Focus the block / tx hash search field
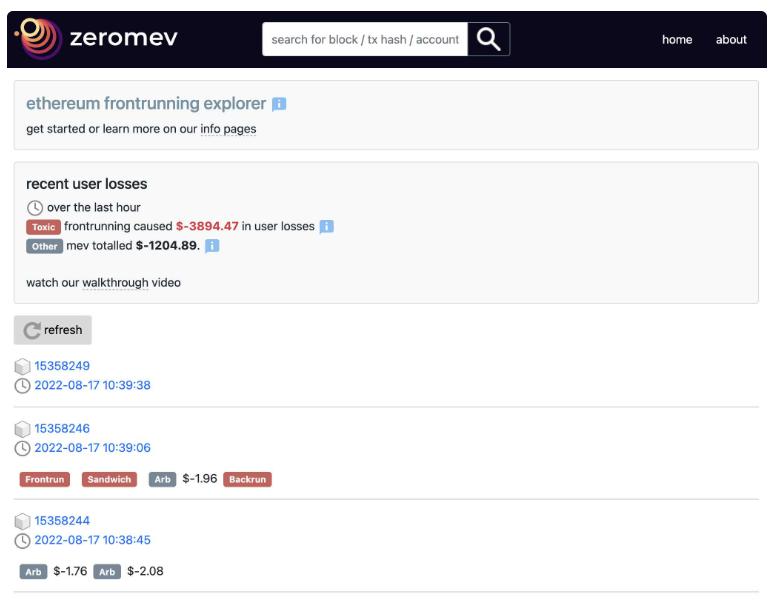782x613 pixels. point(365,40)
